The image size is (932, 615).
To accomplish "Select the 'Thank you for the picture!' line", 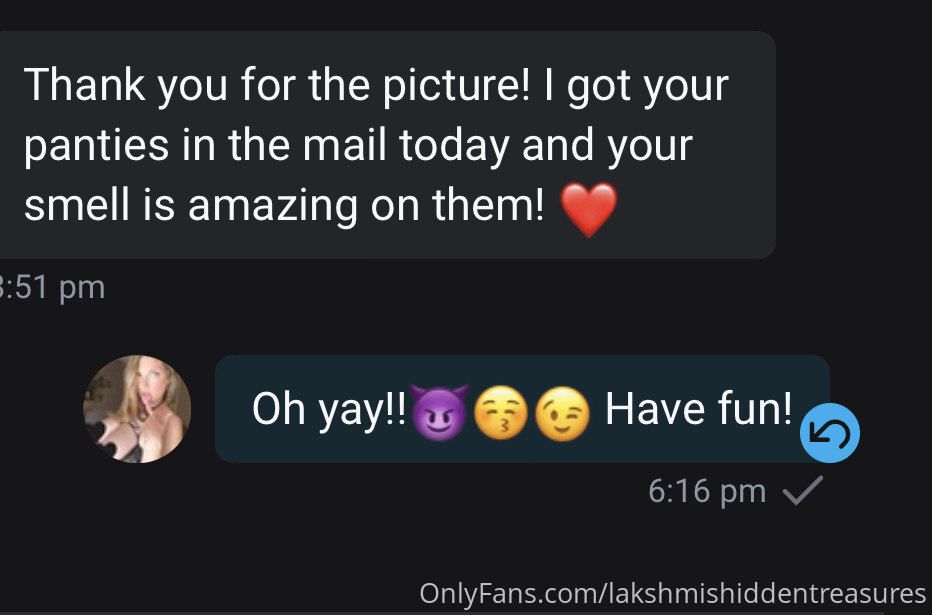I will click(x=276, y=86).
